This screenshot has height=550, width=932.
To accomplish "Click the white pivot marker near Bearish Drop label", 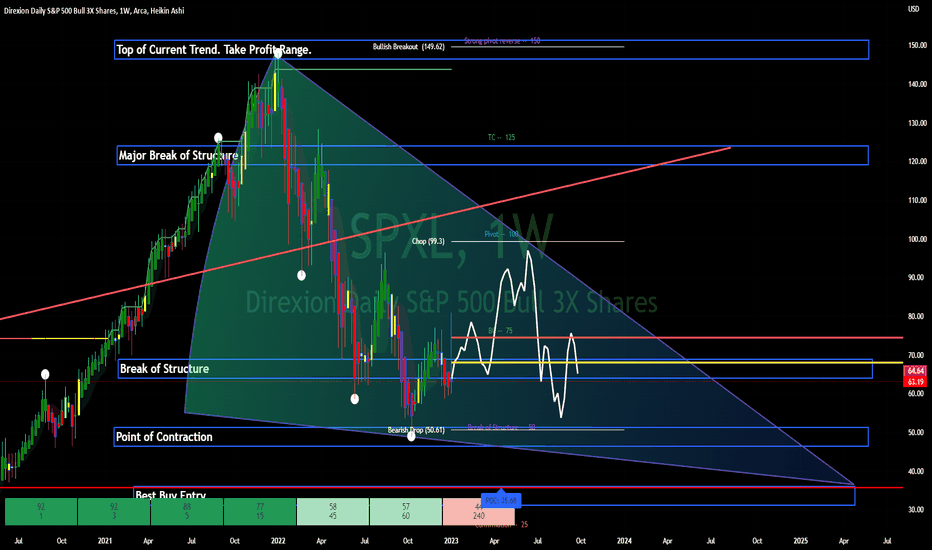I will (x=411, y=436).
